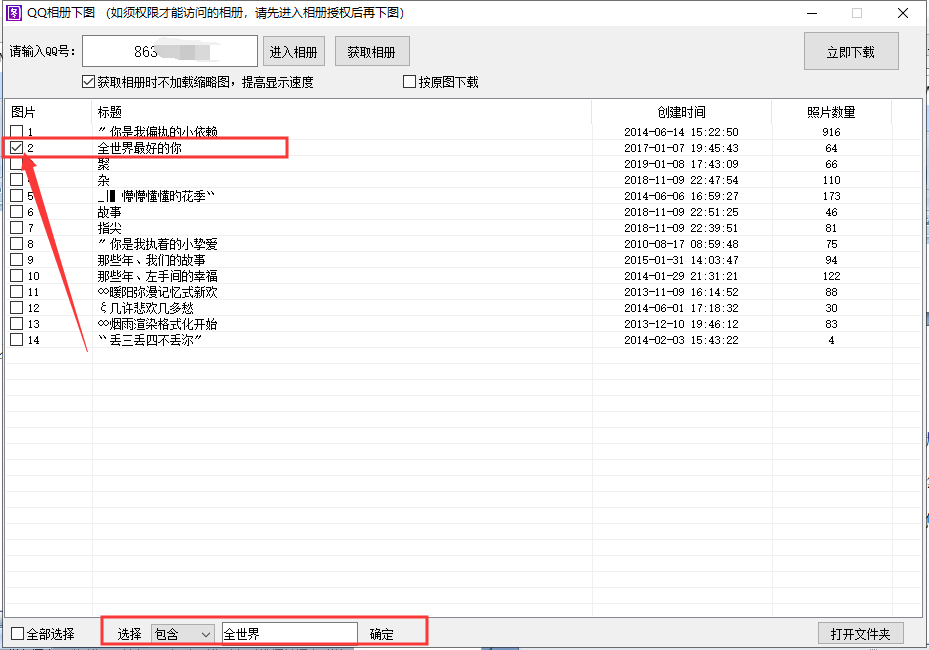Check the box for album 杂

[x=17, y=180]
